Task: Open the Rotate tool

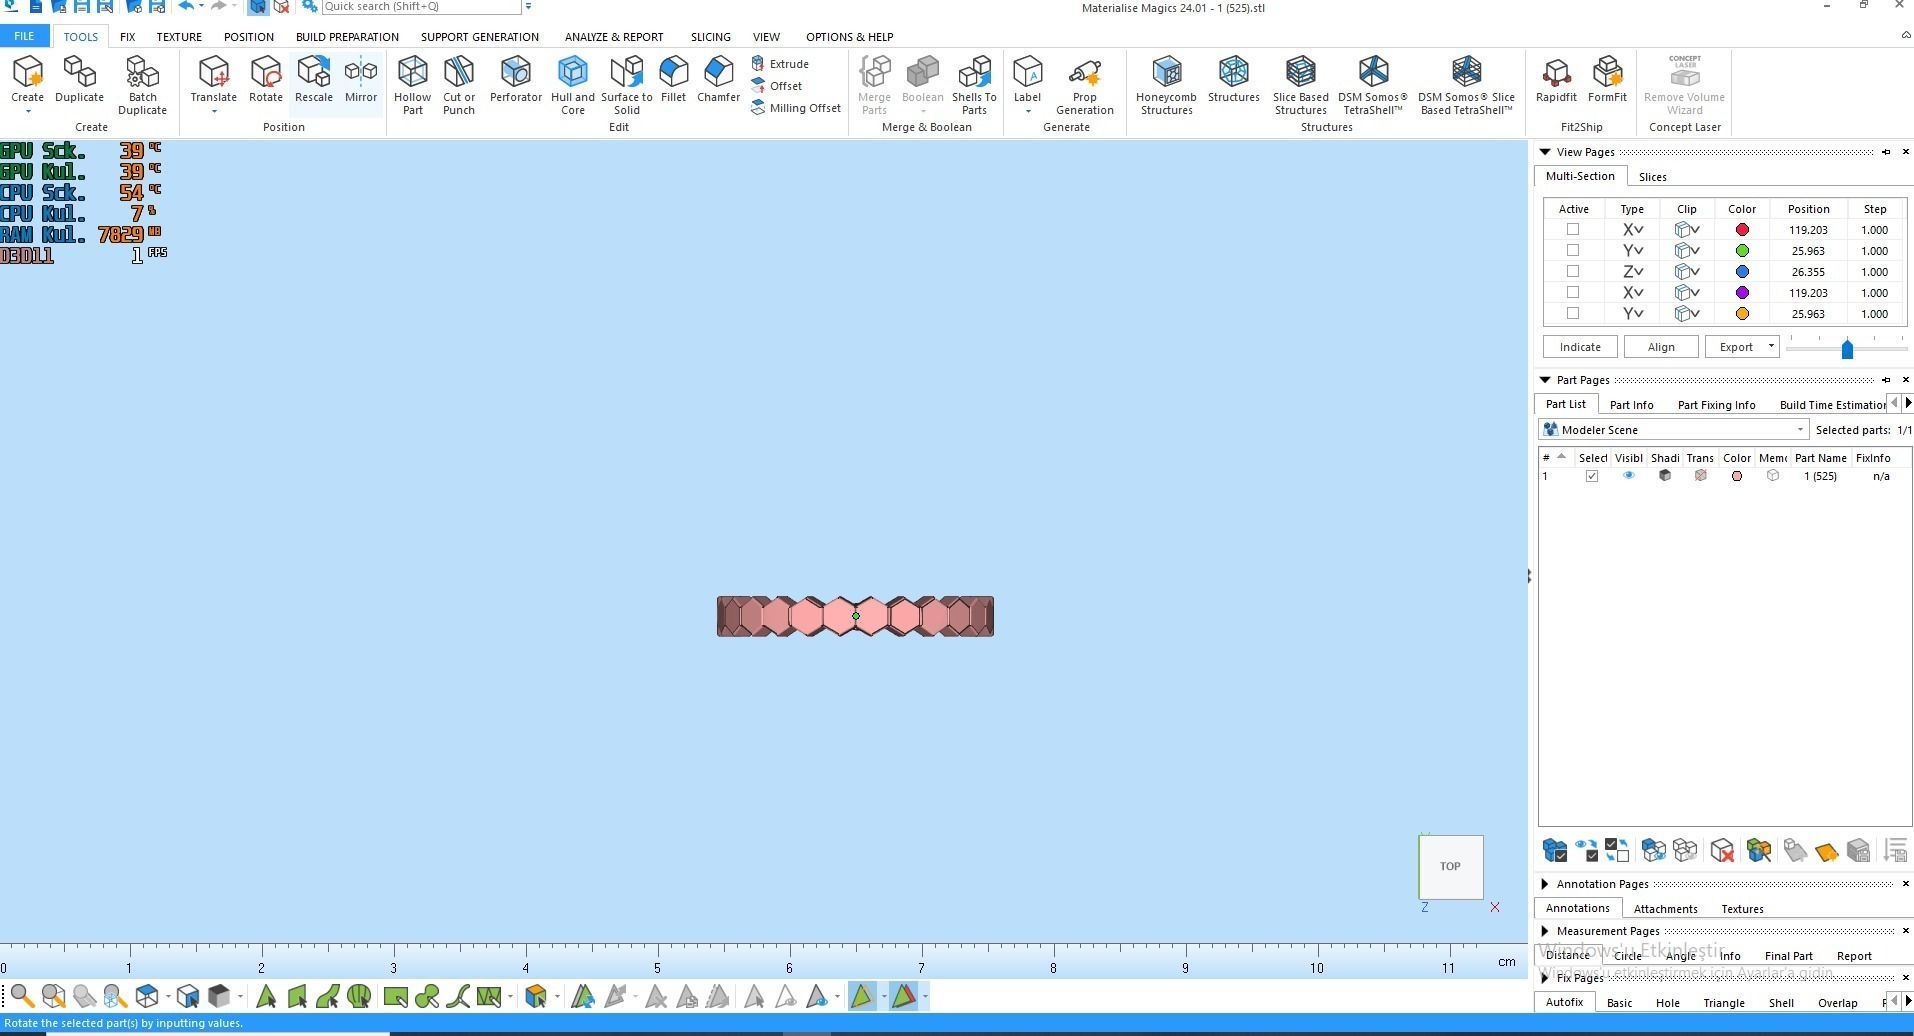Action: tap(266, 80)
